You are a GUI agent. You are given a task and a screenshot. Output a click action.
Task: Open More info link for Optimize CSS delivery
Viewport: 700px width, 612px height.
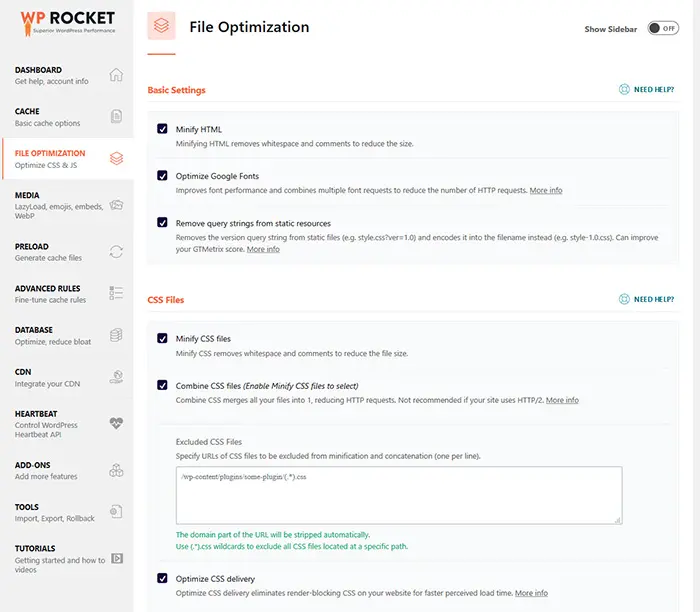coord(531,593)
